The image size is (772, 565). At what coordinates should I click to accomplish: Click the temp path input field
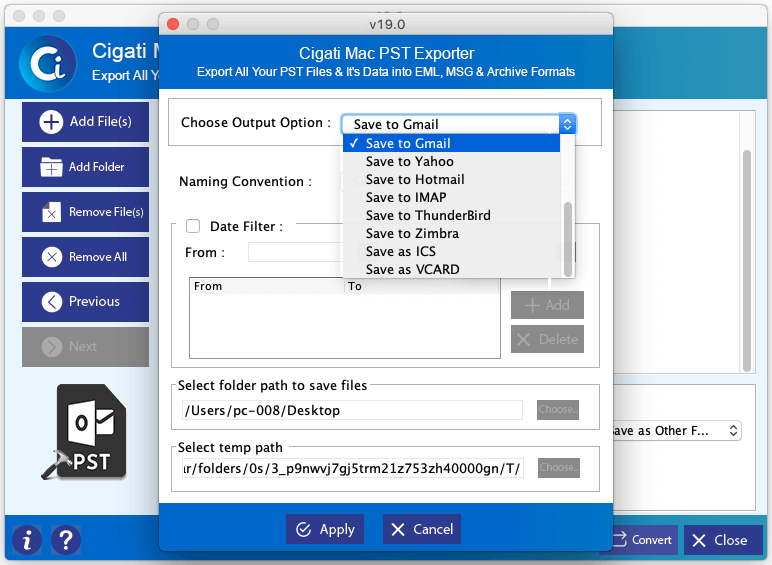pos(353,468)
